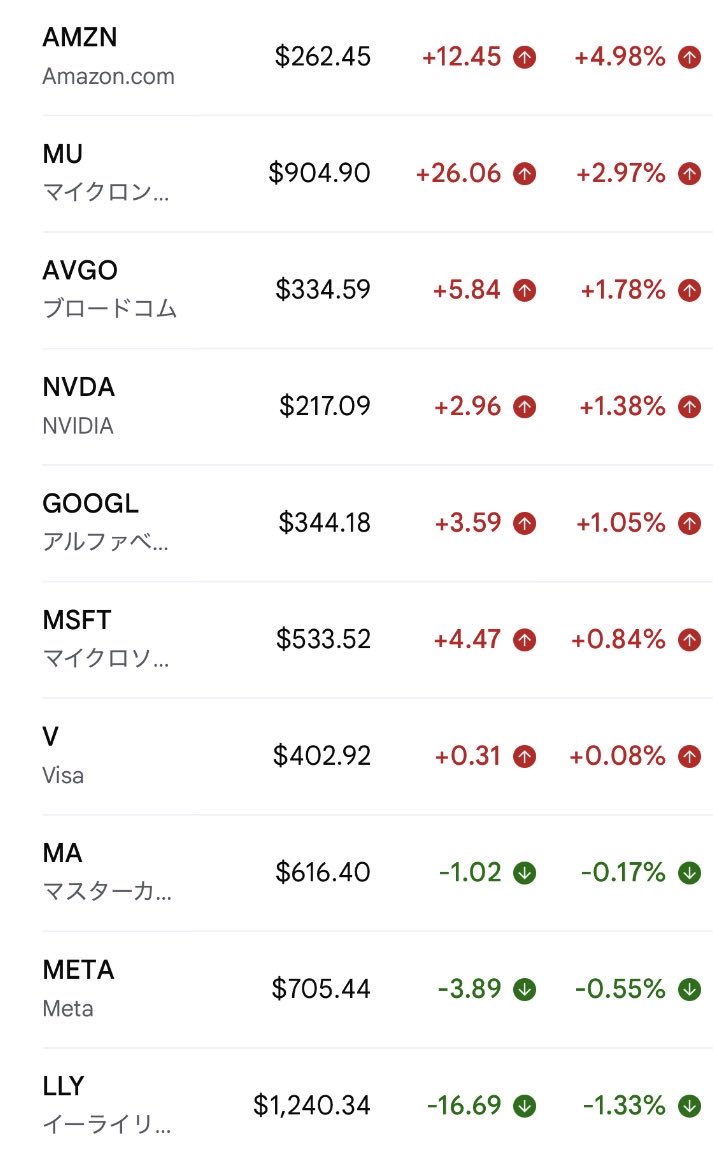The image size is (713, 1157).
Task: Select the GOOGL price $344.18
Action: pyautogui.click(x=325, y=522)
